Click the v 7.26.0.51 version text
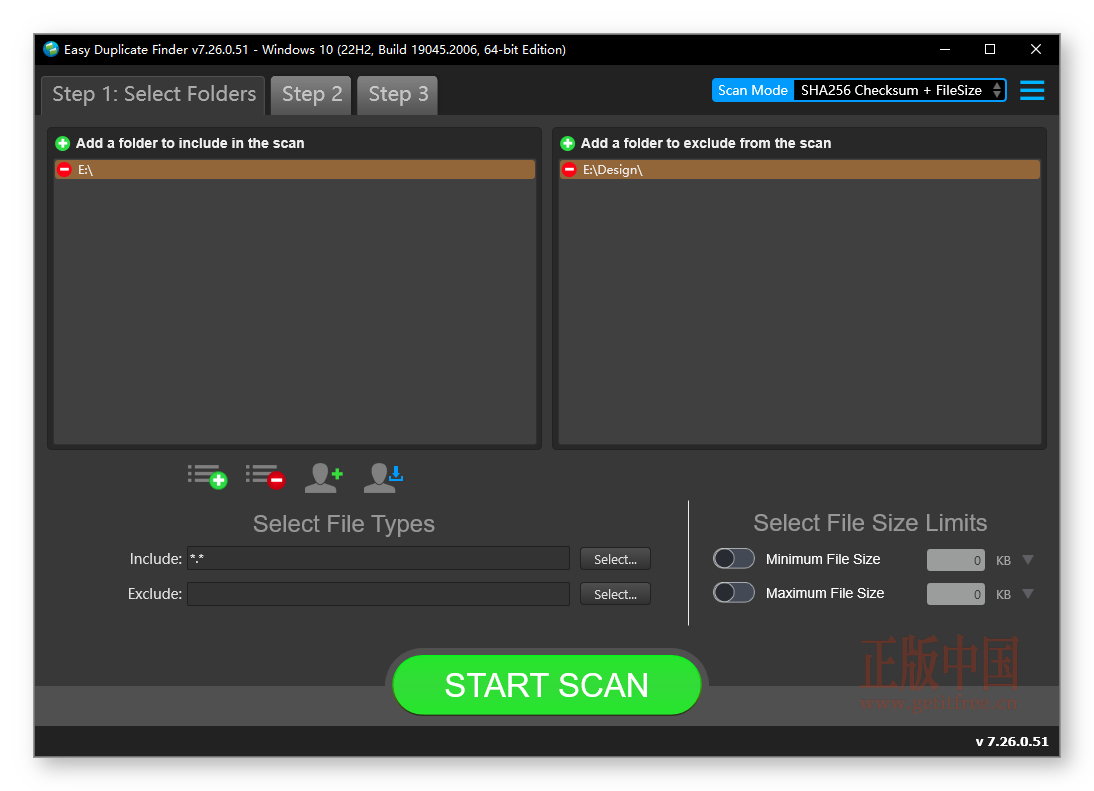The image size is (1094, 791). coord(1012,741)
